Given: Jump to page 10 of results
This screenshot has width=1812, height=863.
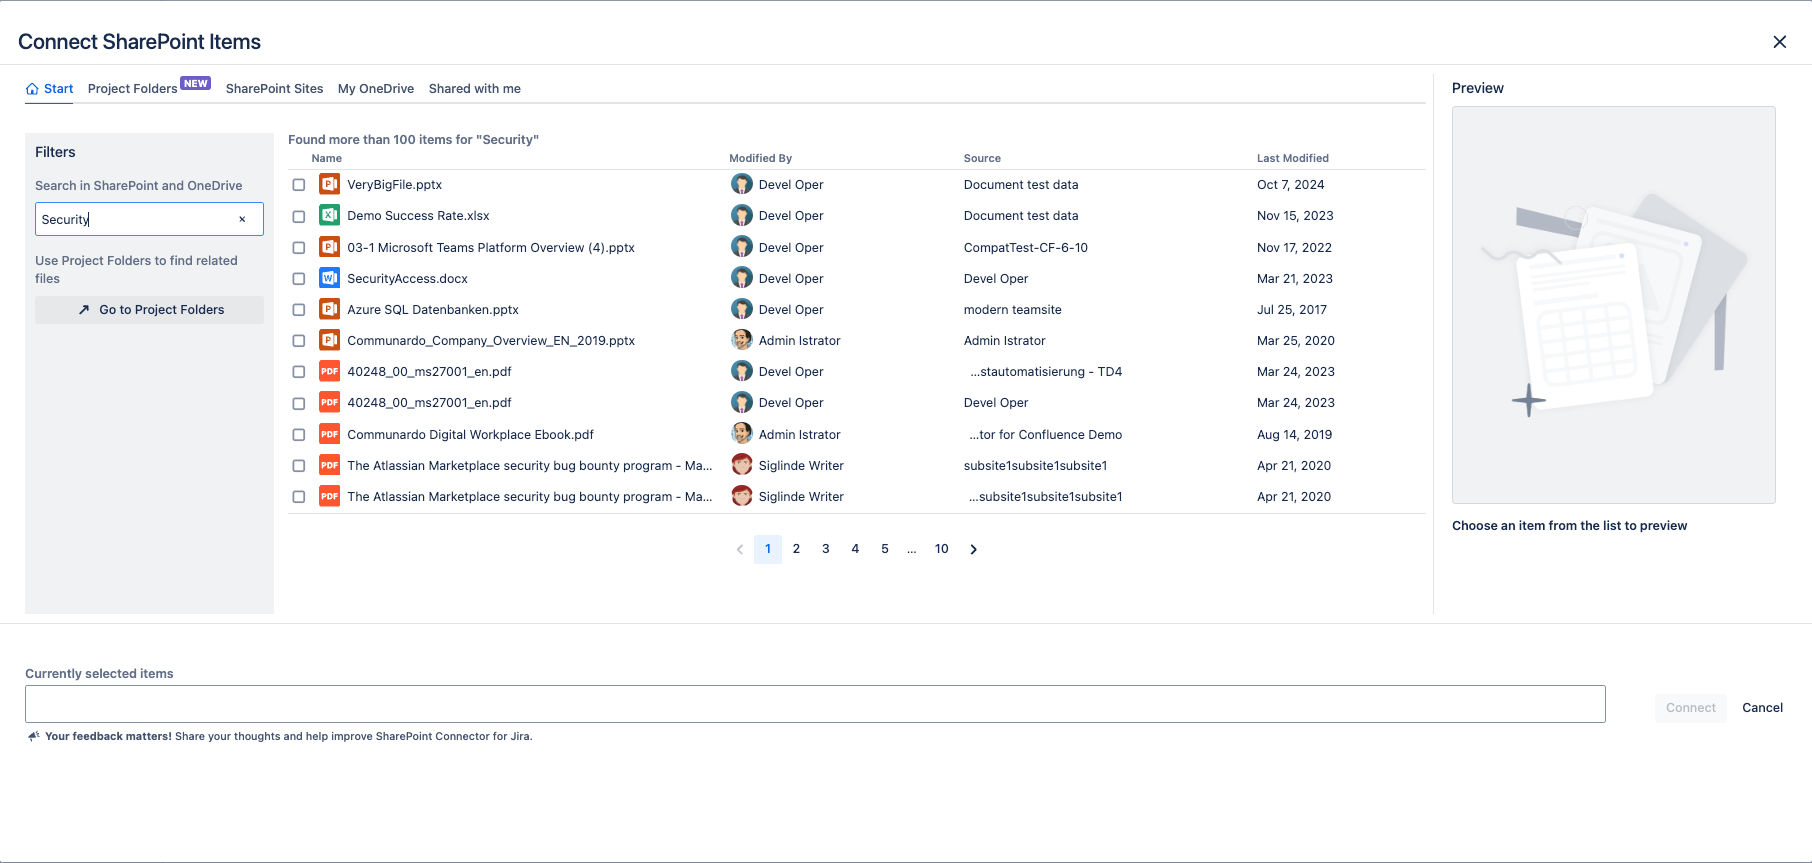Looking at the screenshot, I should click(x=941, y=549).
